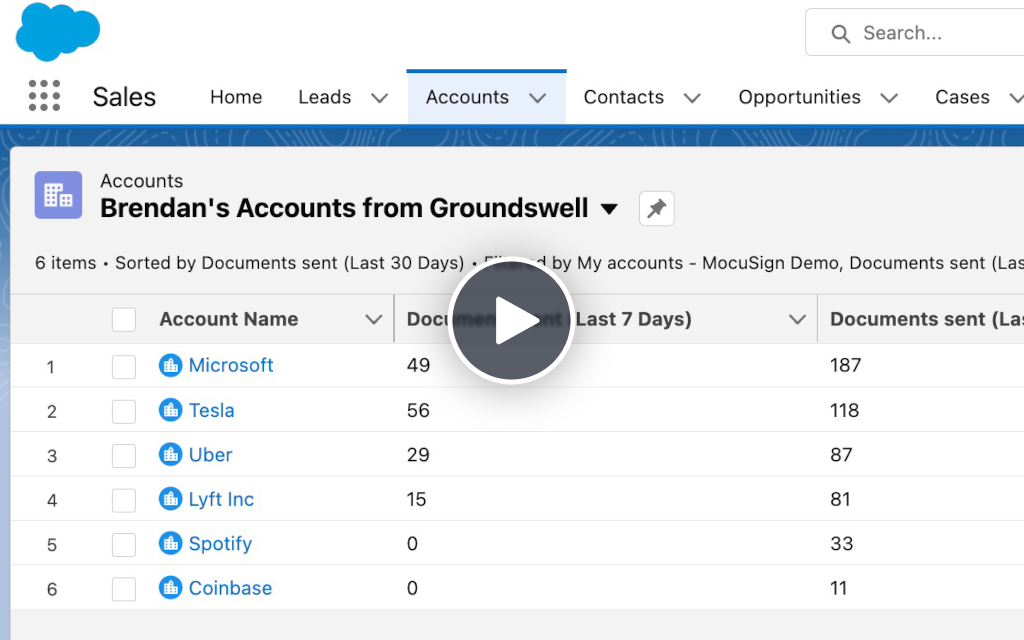Open the Coinbase account link
The image size is (1024, 640).
click(230, 588)
